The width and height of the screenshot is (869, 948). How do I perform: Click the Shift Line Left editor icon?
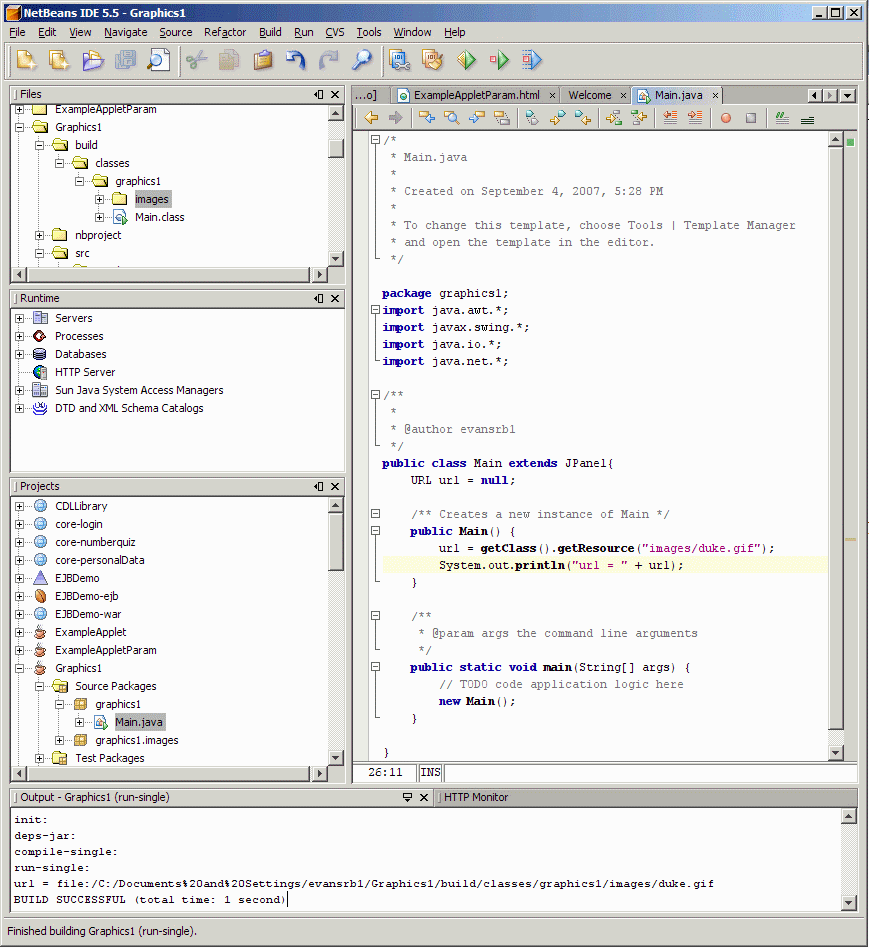(670, 118)
